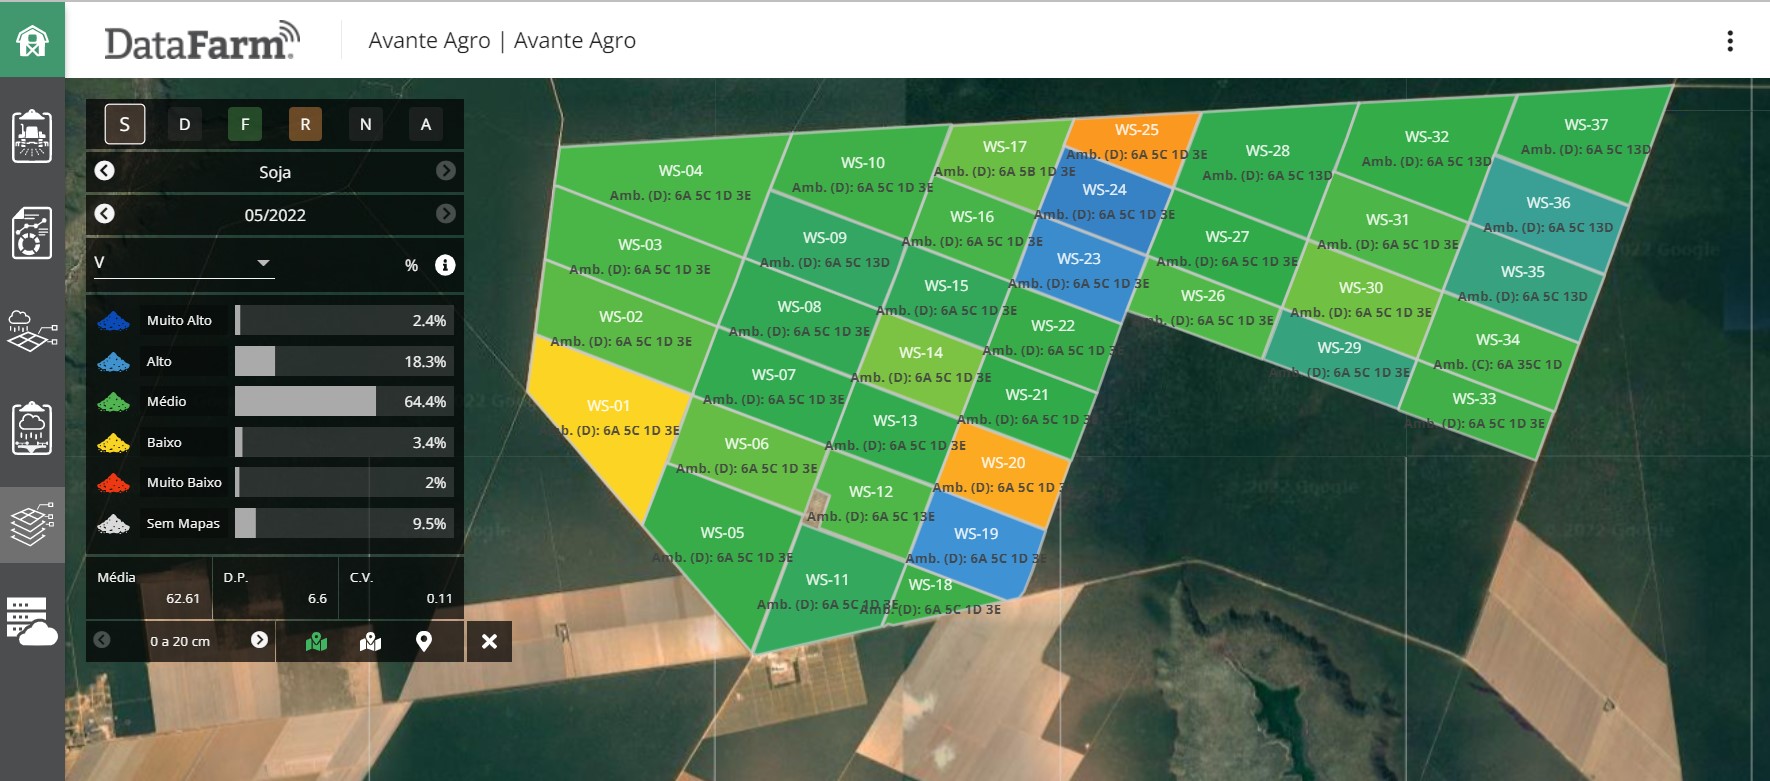
Task: Go to next date after 05/2022
Action: click(x=446, y=214)
